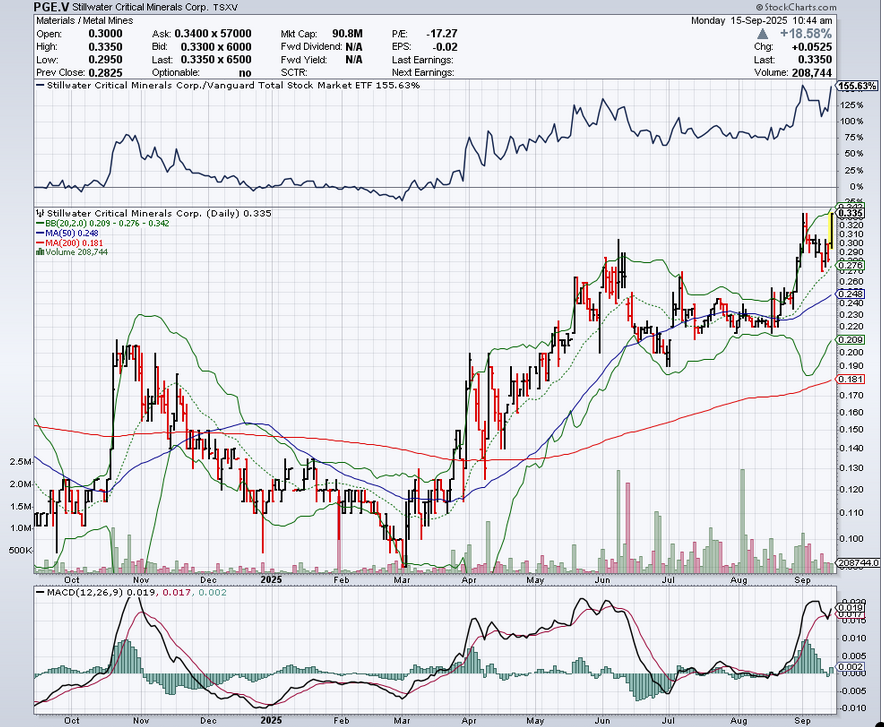Click the blue 0.248 MA(50) axis tag
The width and height of the screenshot is (884, 727).
point(851,295)
